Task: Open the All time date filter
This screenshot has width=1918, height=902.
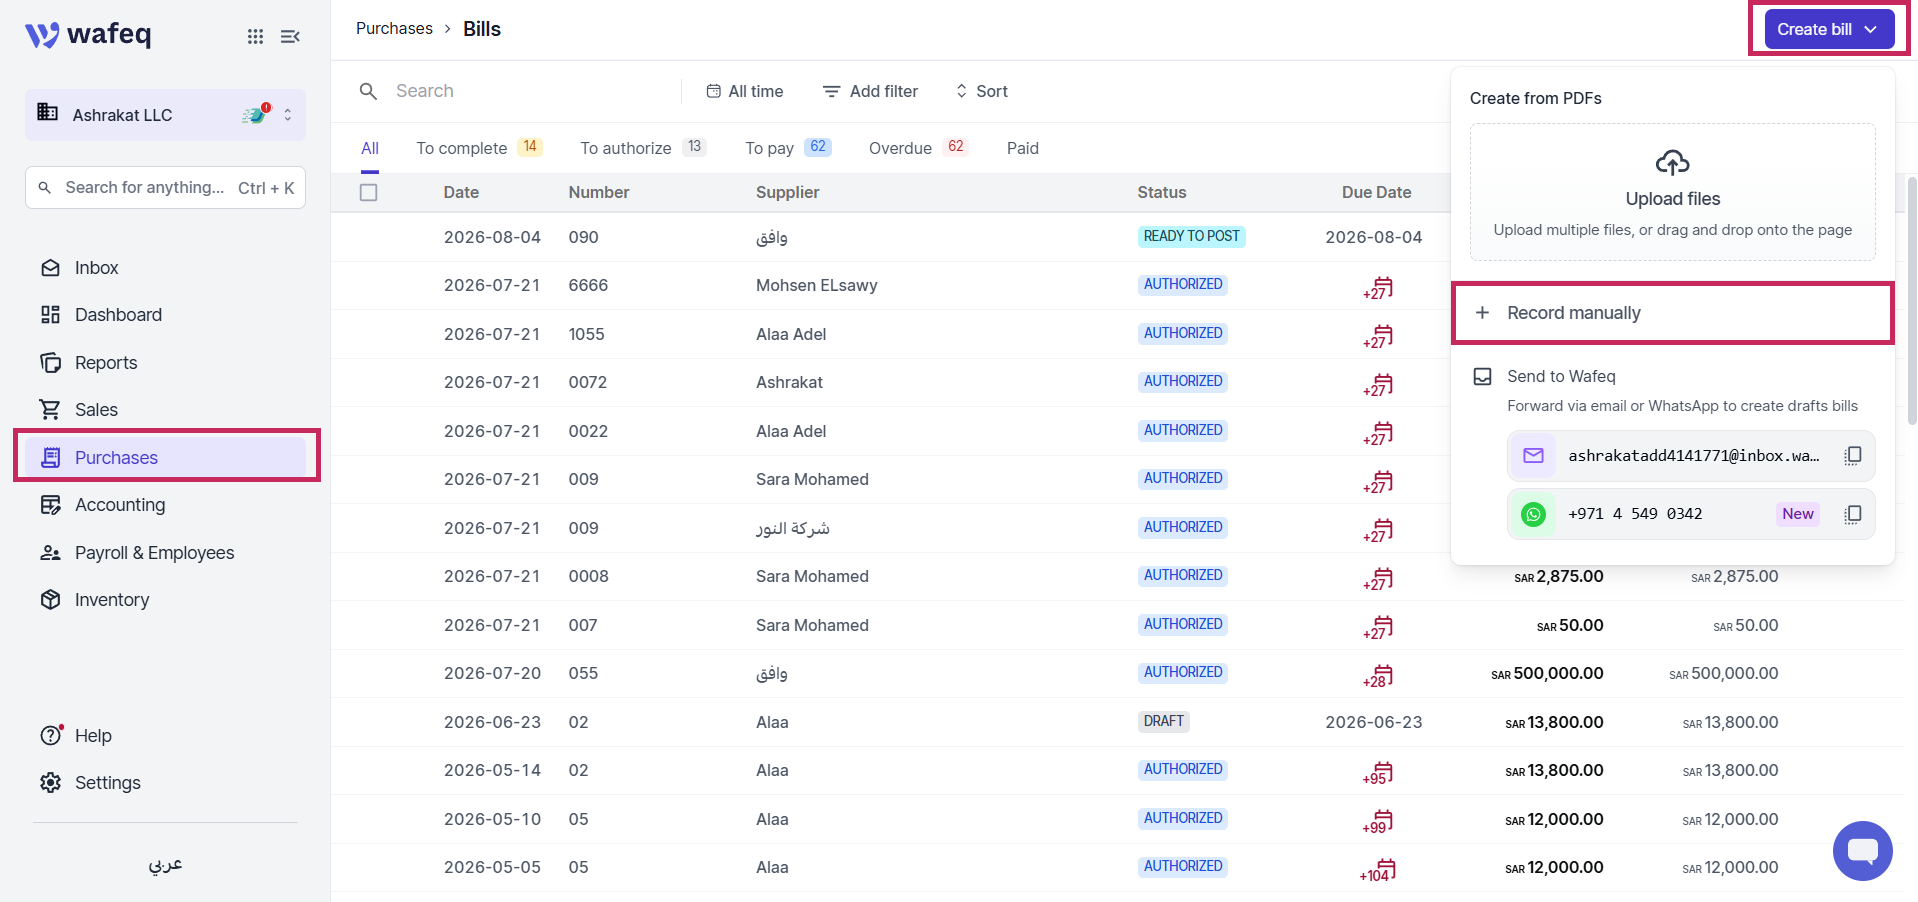Action: [x=745, y=91]
